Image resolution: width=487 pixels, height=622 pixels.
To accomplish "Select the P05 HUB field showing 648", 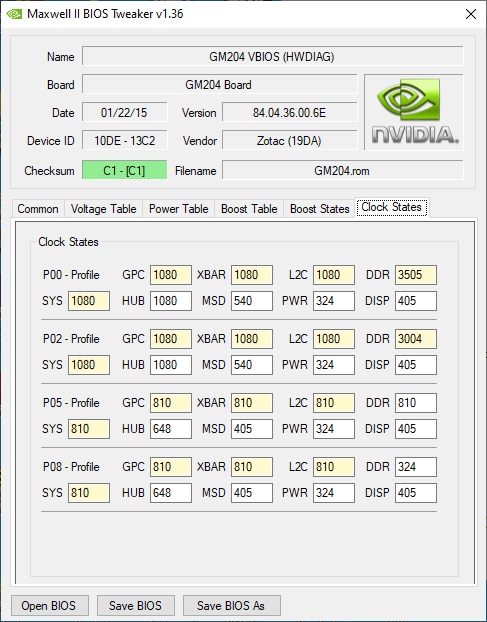I will pos(171,429).
